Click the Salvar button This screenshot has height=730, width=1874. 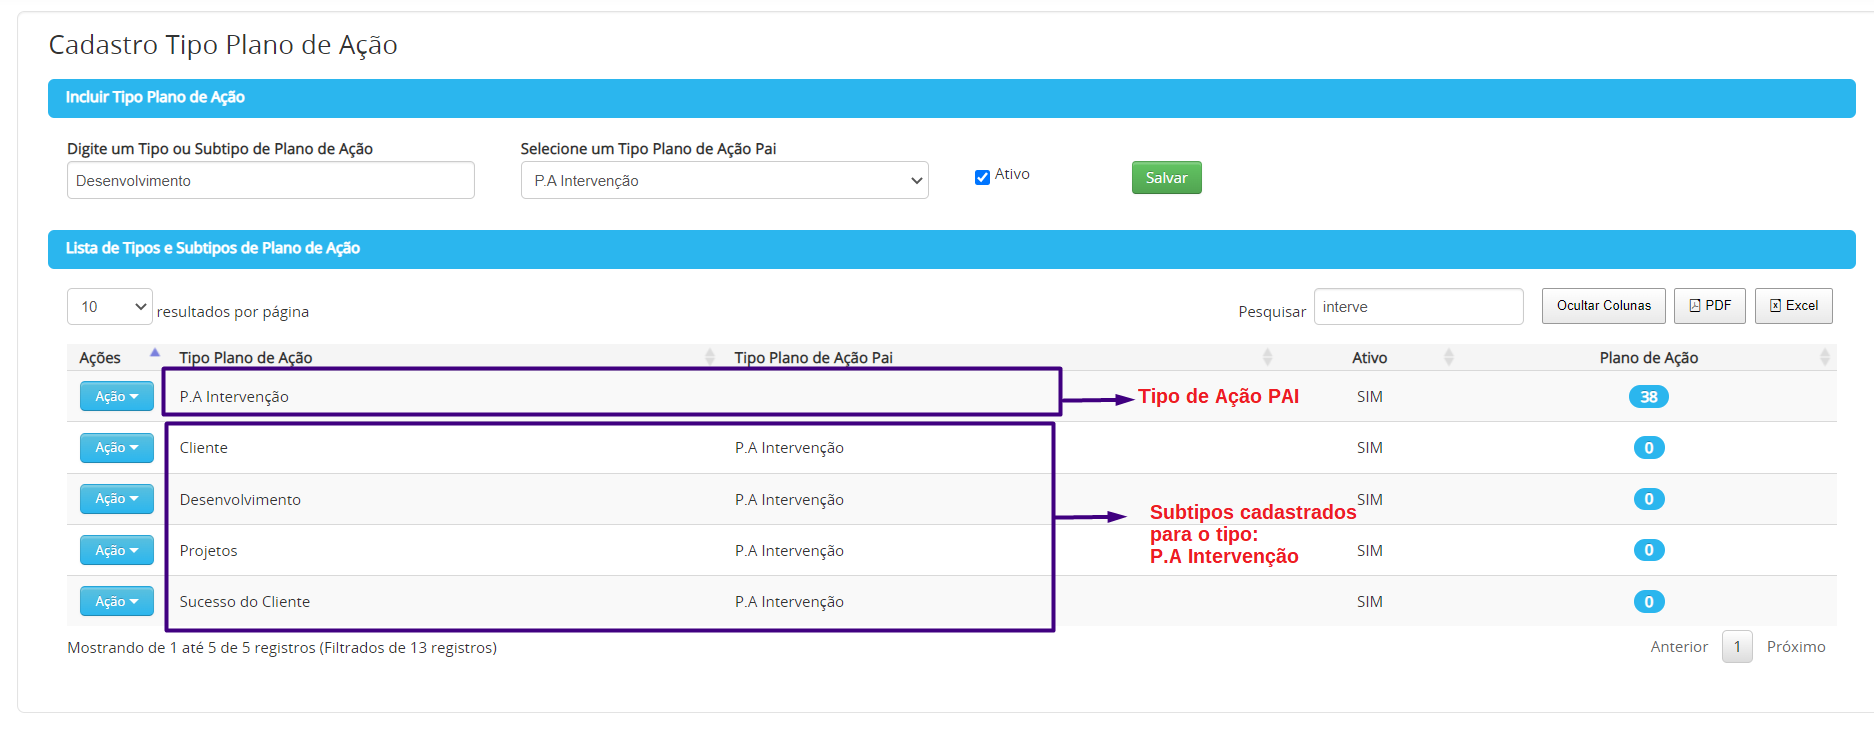(1167, 178)
